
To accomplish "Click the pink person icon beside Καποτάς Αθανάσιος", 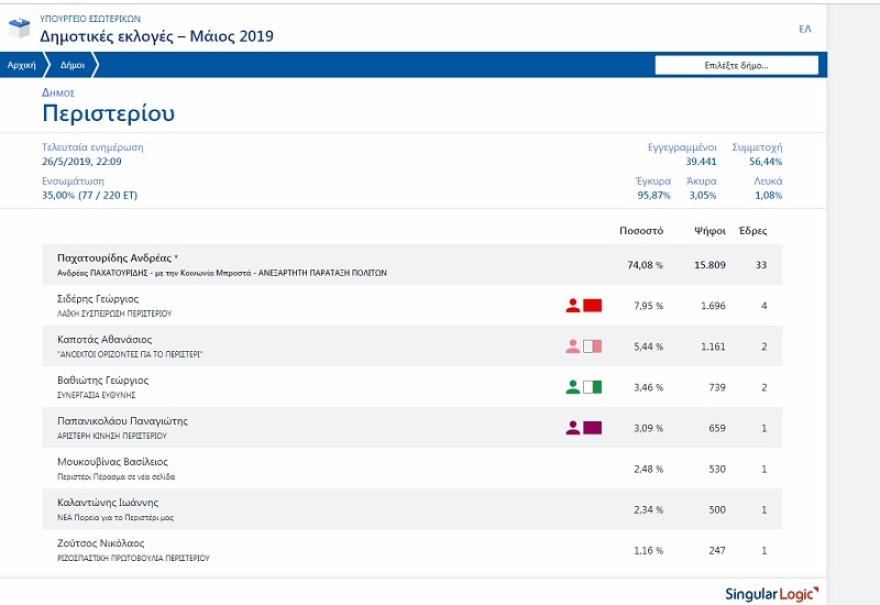I will (573, 346).
